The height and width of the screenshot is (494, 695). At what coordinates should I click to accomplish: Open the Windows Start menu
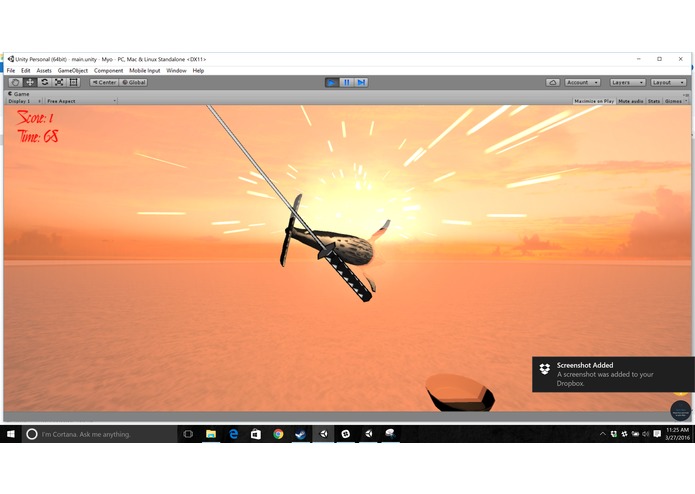pyautogui.click(x=11, y=434)
